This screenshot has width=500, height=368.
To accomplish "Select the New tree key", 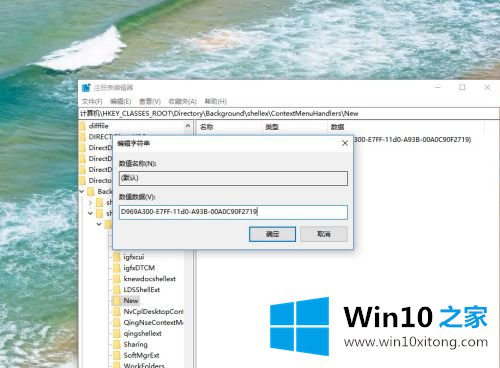I will point(131,301).
